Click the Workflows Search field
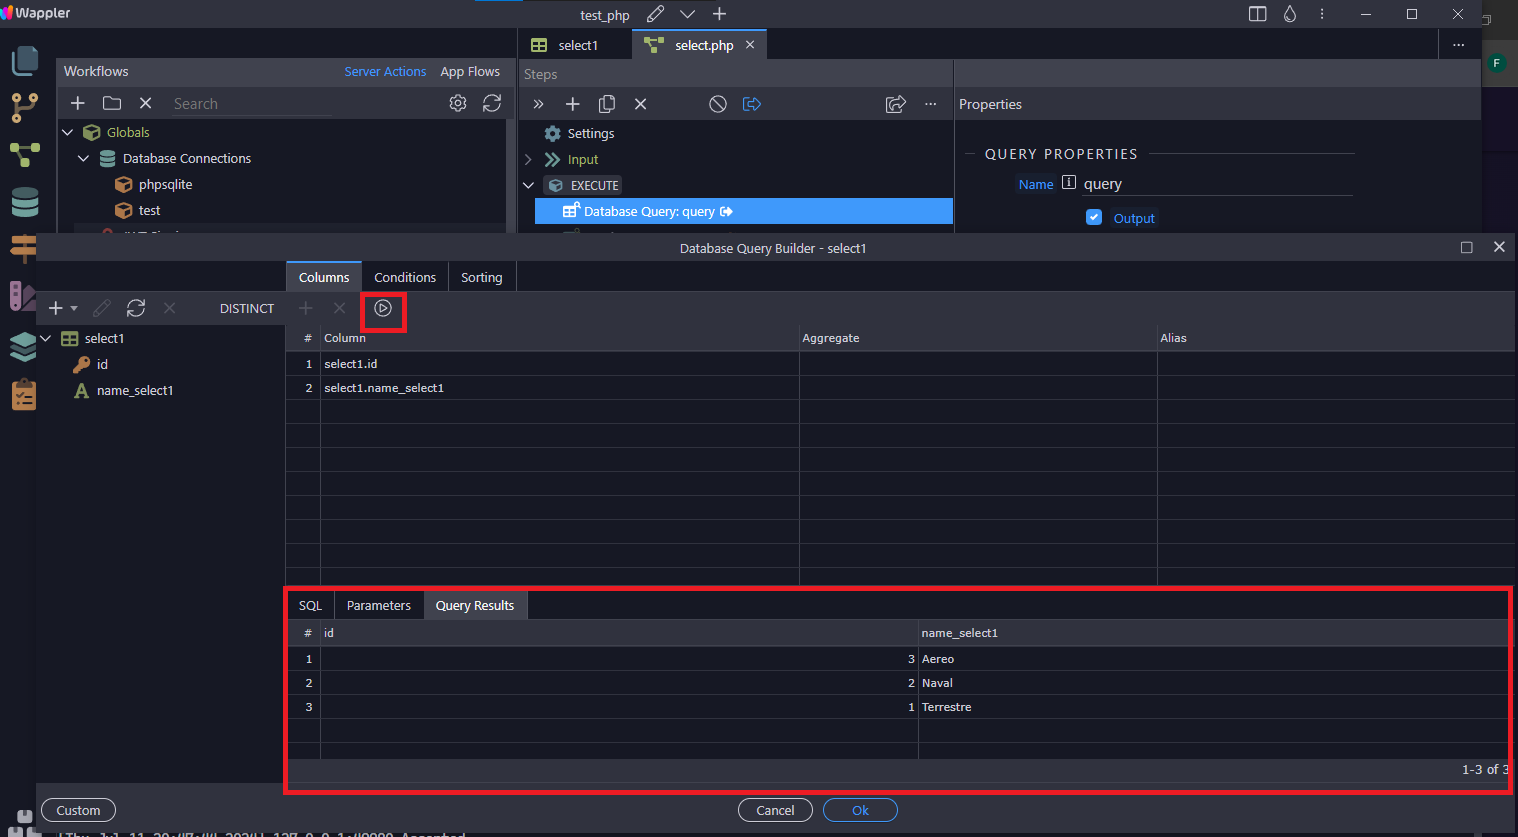This screenshot has width=1518, height=837. coord(250,104)
